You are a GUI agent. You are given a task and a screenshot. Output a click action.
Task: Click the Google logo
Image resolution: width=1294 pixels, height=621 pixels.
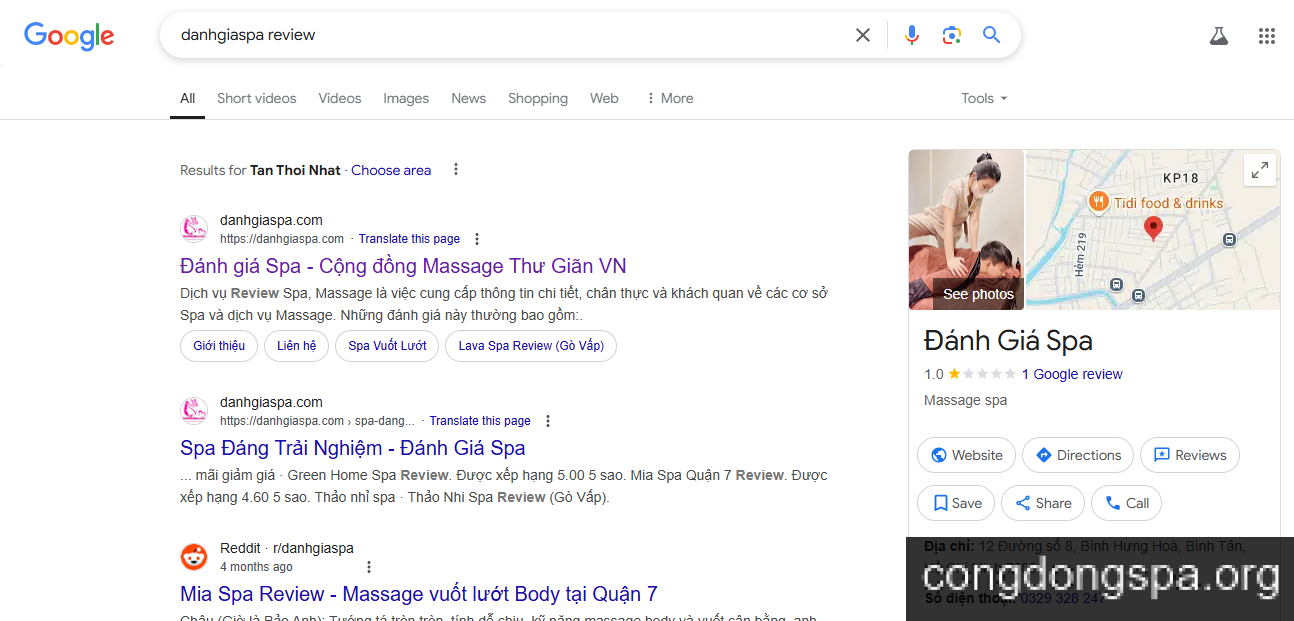tap(68, 36)
